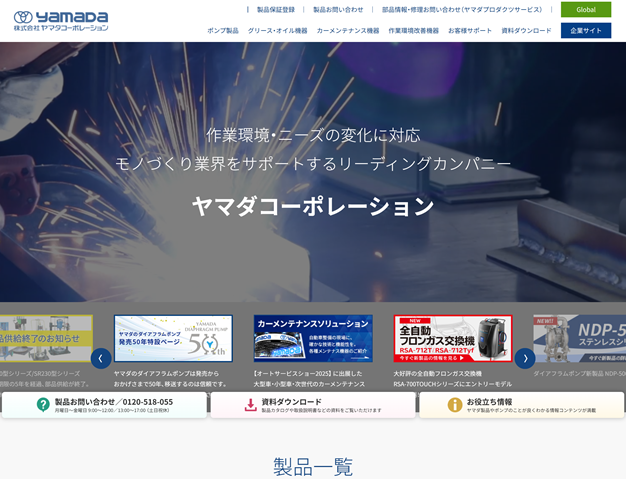
Task: Open the 企業サイト button
Action: click(x=586, y=30)
